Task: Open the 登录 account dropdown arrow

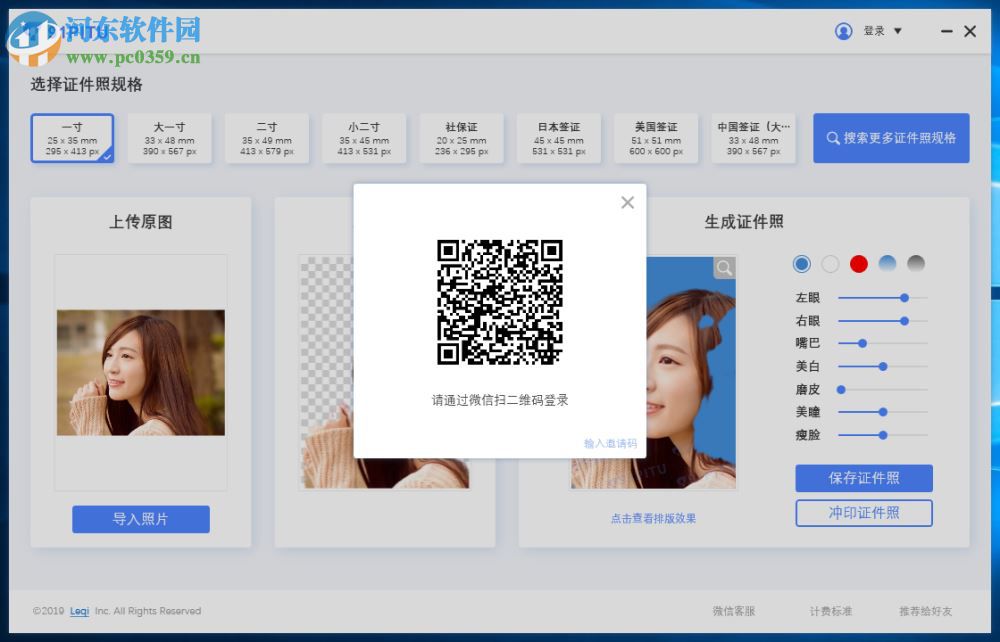Action: click(x=897, y=31)
